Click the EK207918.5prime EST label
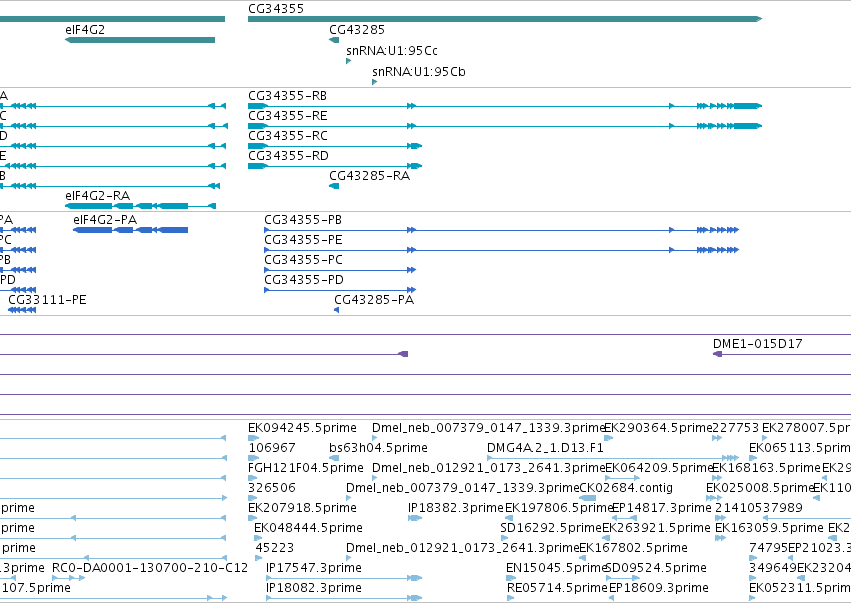This screenshot has width=851, height=603. (302, 508)
